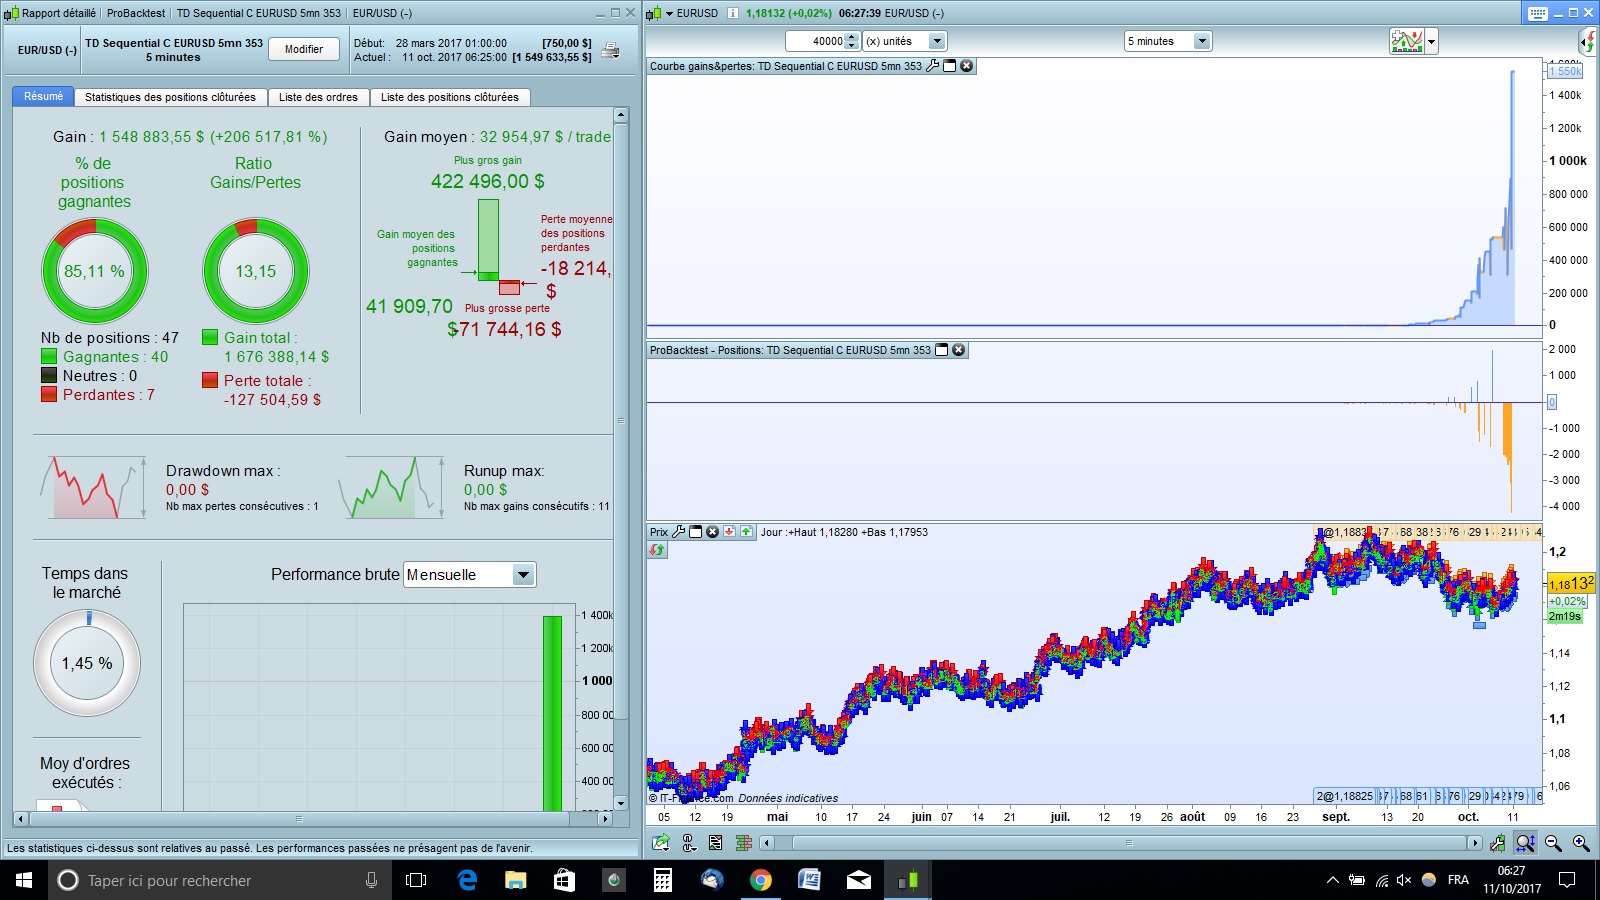Open the Liste des positions clôturées tab

point(450,97)
